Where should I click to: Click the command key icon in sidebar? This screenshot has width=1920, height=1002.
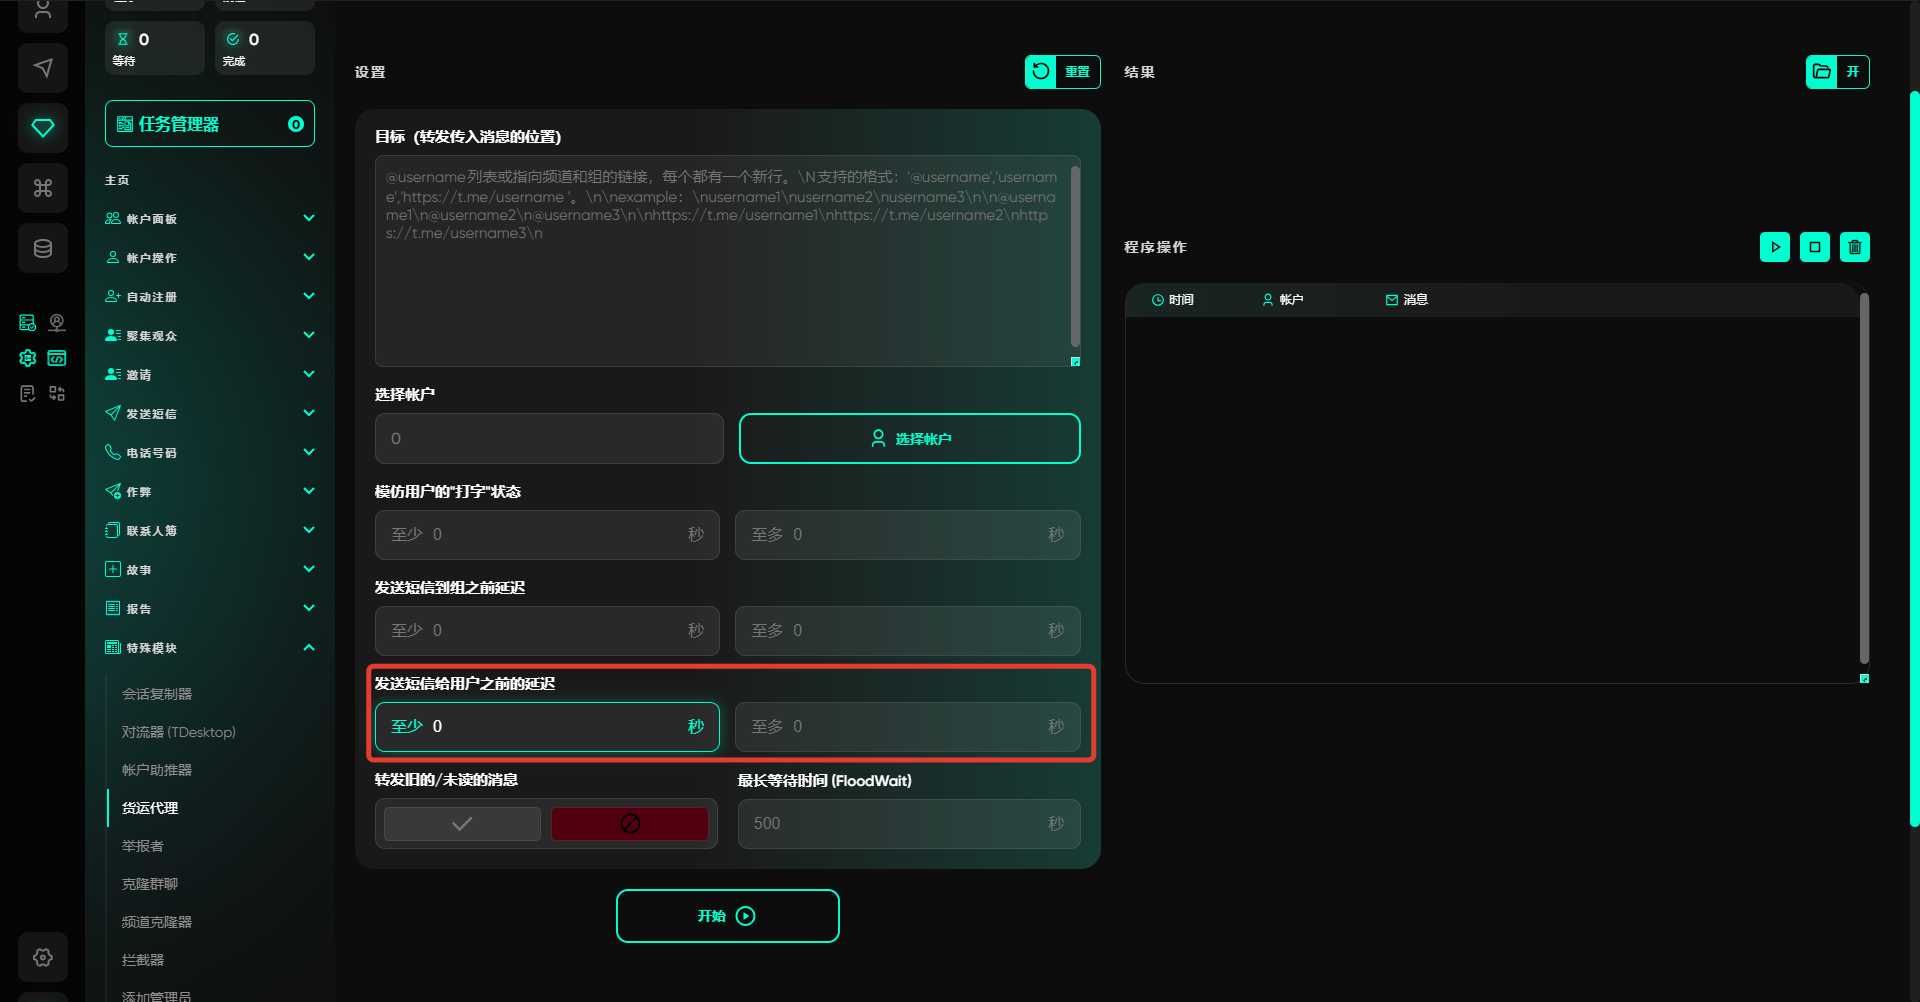click(43, 188)
